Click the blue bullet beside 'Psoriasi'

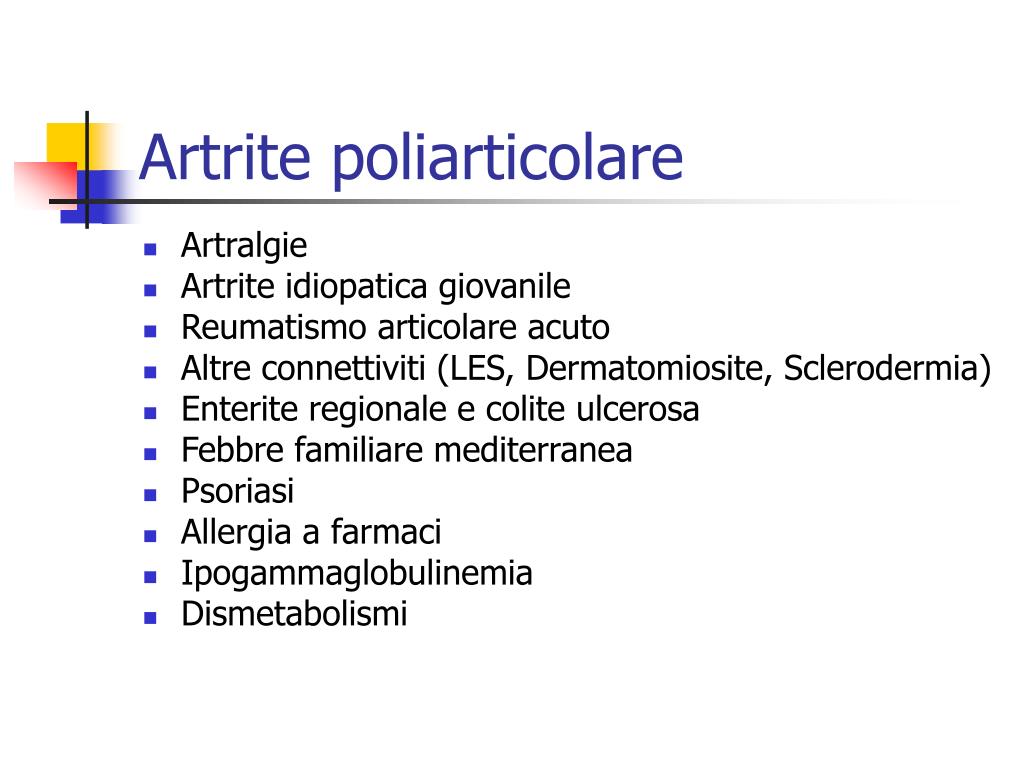coord(150,495)
